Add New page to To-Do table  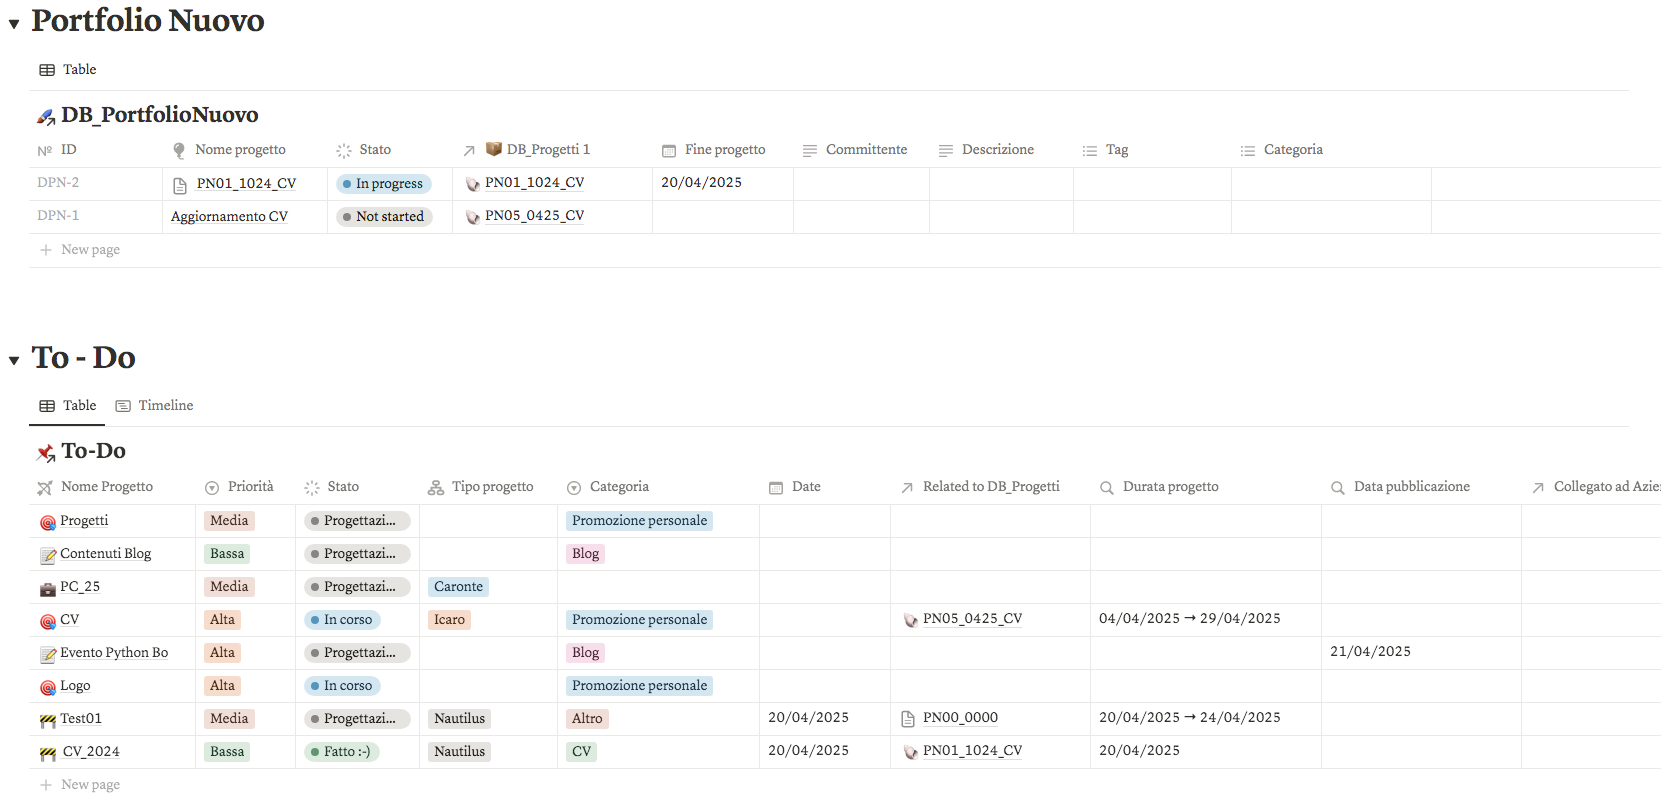pos(80,785)
